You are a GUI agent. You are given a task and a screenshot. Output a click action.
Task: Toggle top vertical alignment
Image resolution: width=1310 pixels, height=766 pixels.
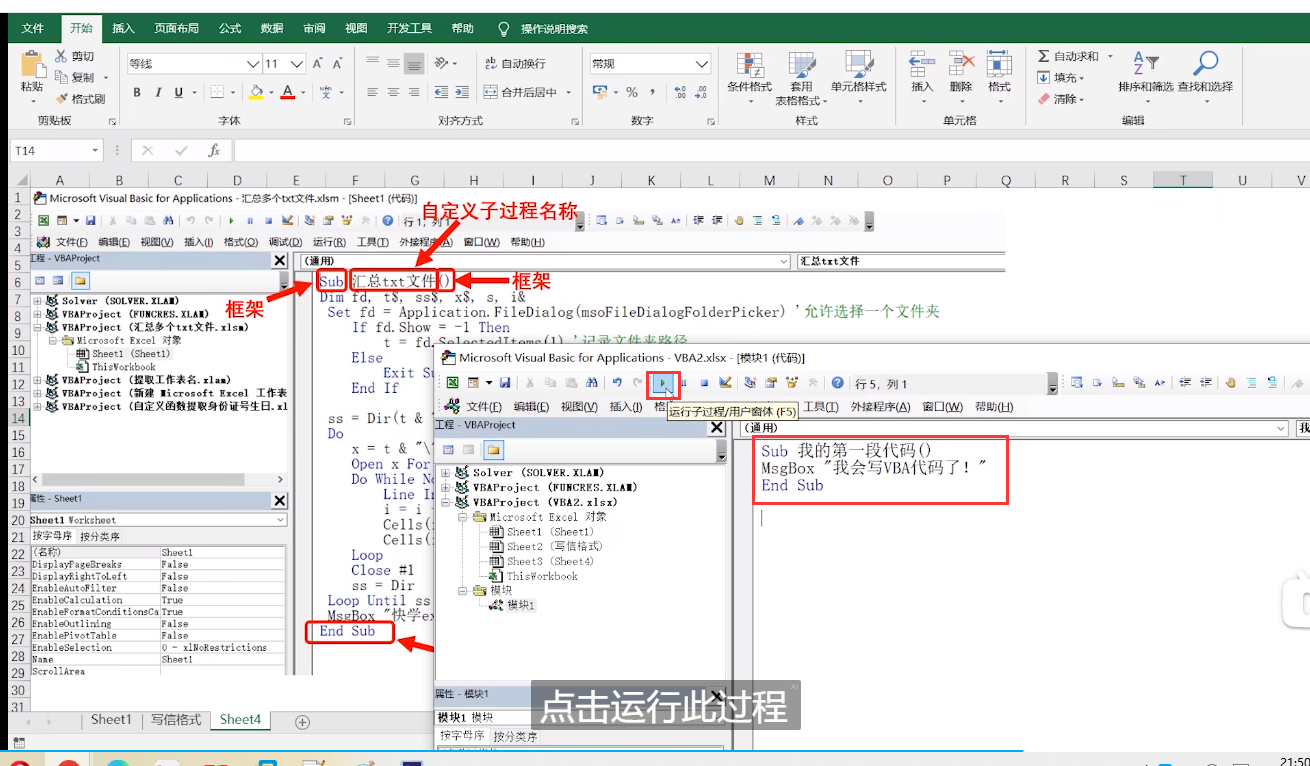pyautogui.click(x=372, y=63)
